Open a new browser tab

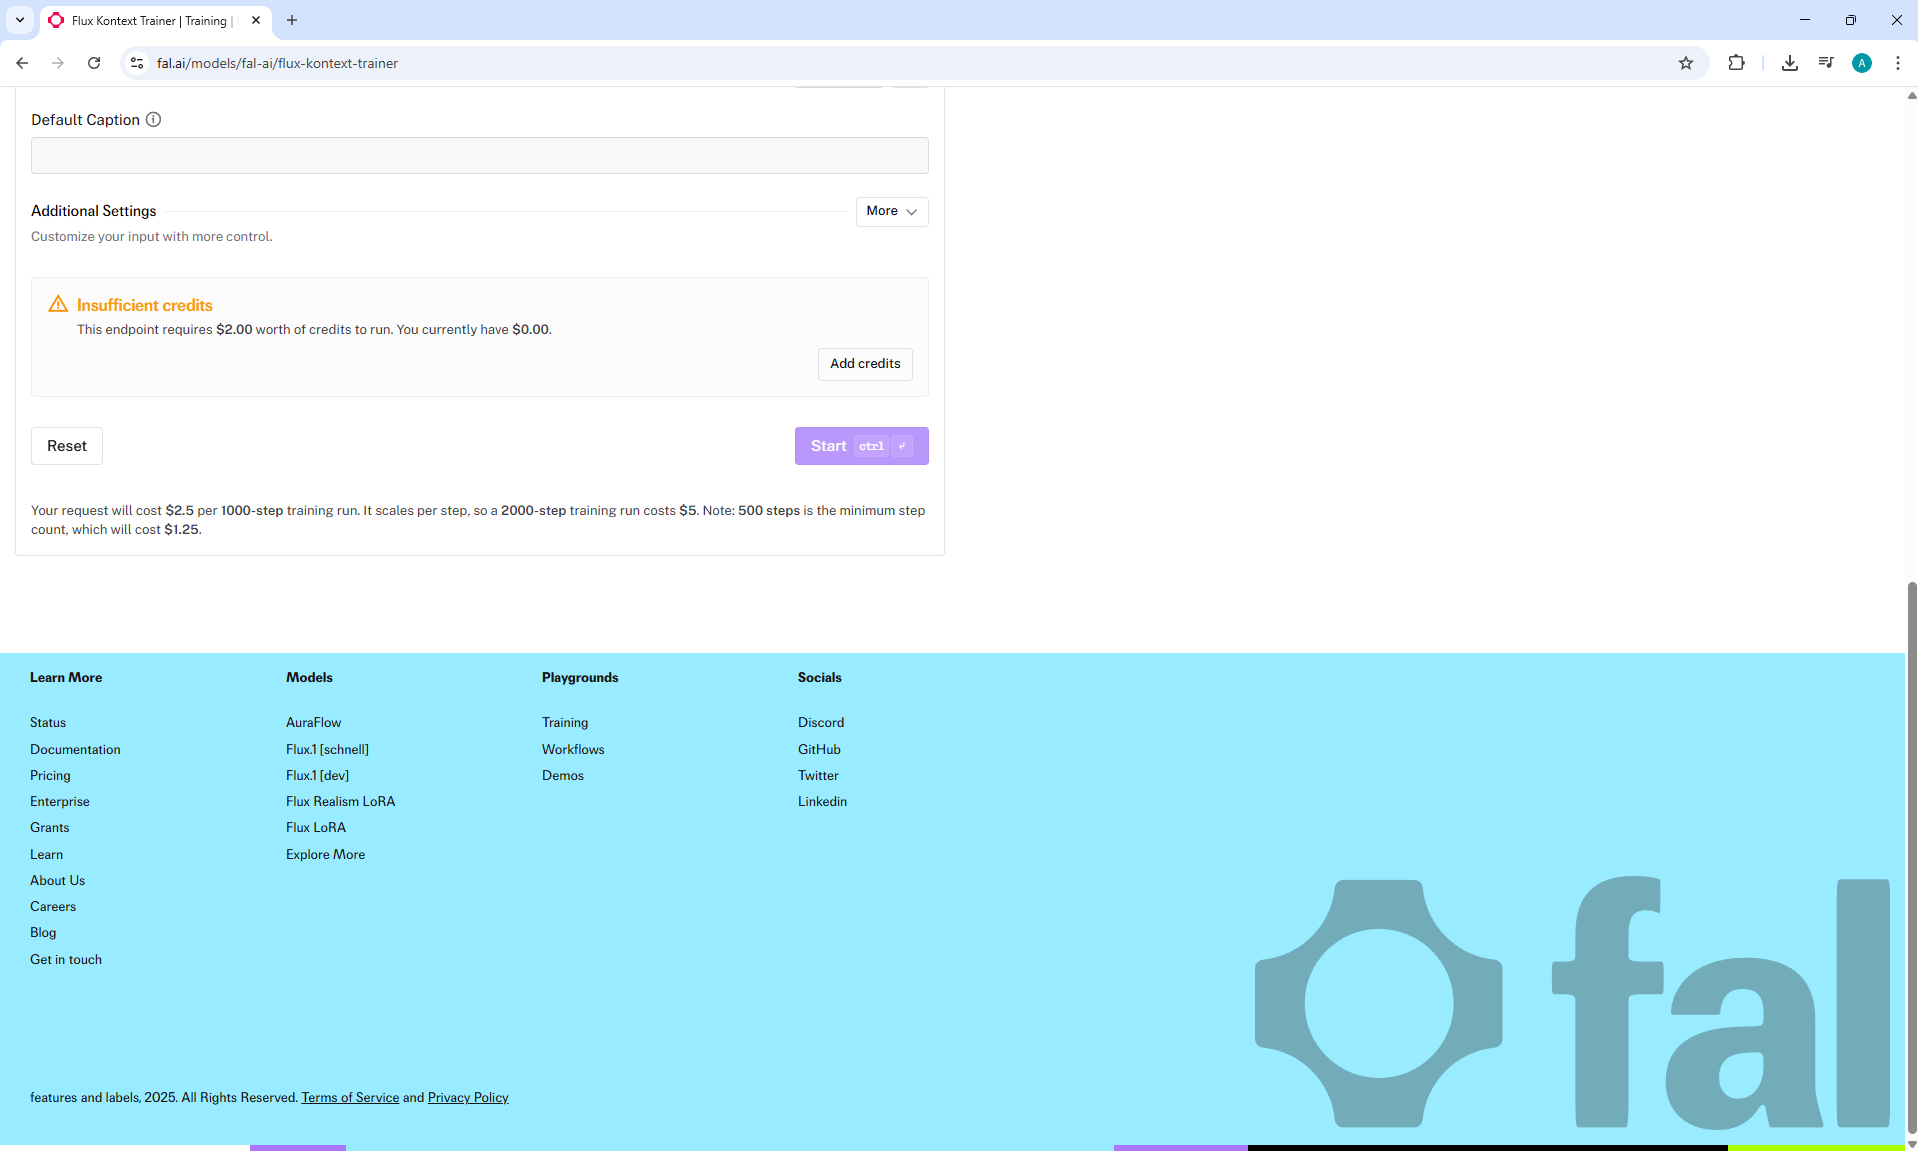(x=292, y=20)
